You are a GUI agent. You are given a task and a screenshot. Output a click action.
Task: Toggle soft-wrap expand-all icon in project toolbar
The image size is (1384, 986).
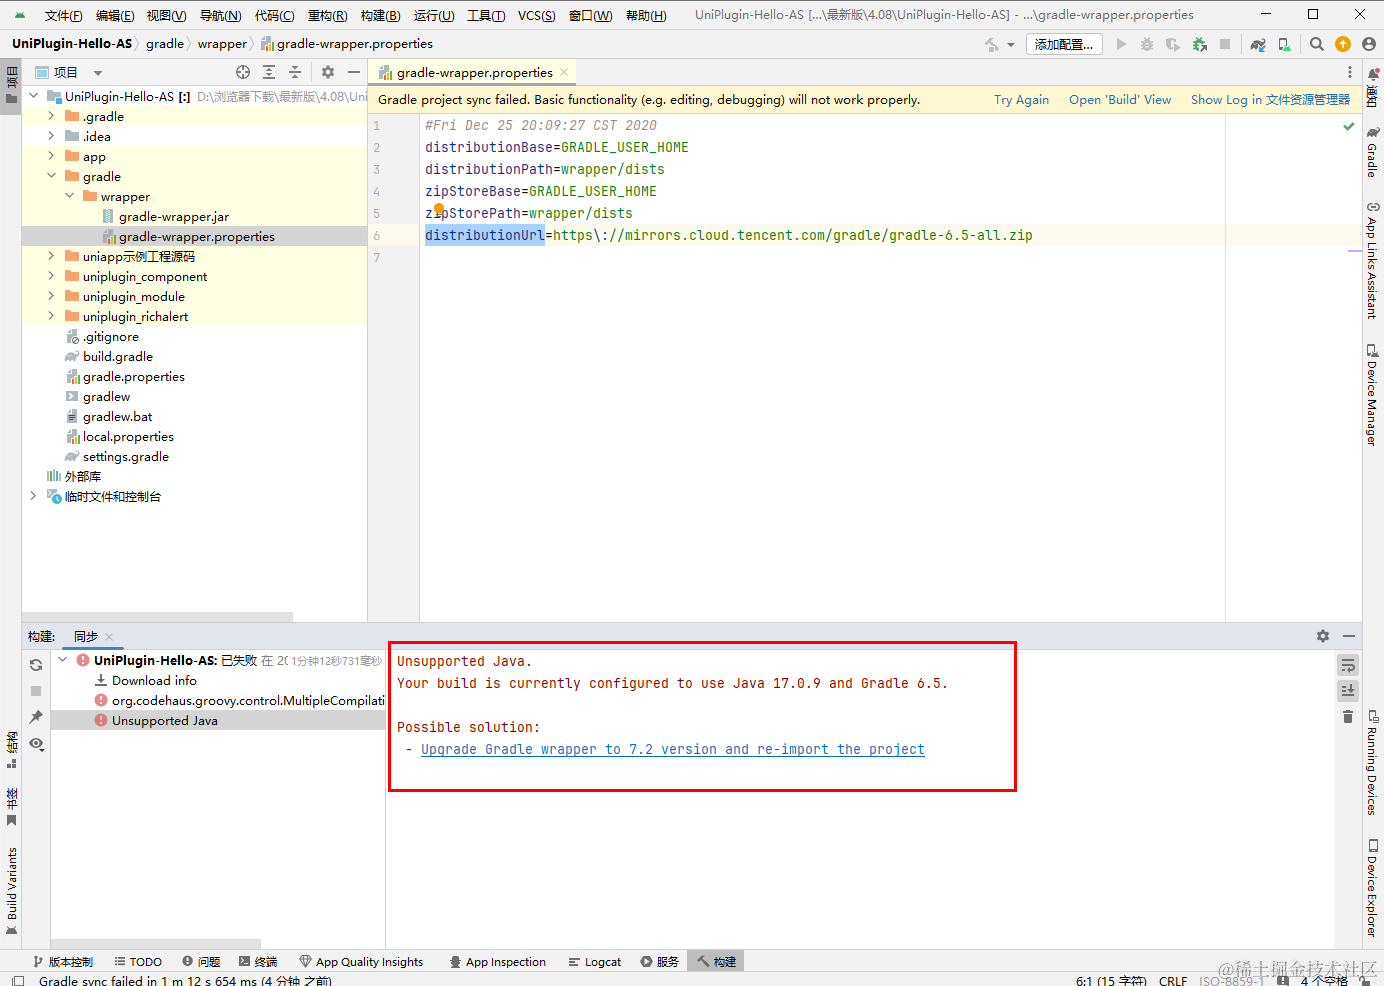click(x=269, y=71)
